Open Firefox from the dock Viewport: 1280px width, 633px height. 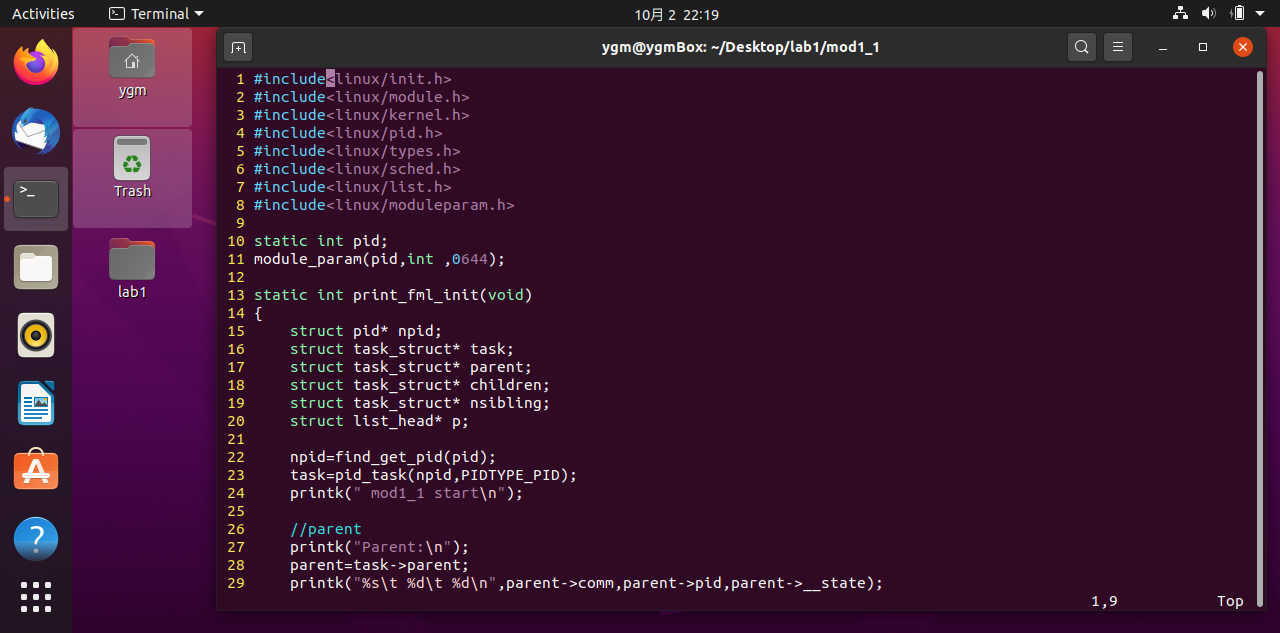click(x=36, y=63)
